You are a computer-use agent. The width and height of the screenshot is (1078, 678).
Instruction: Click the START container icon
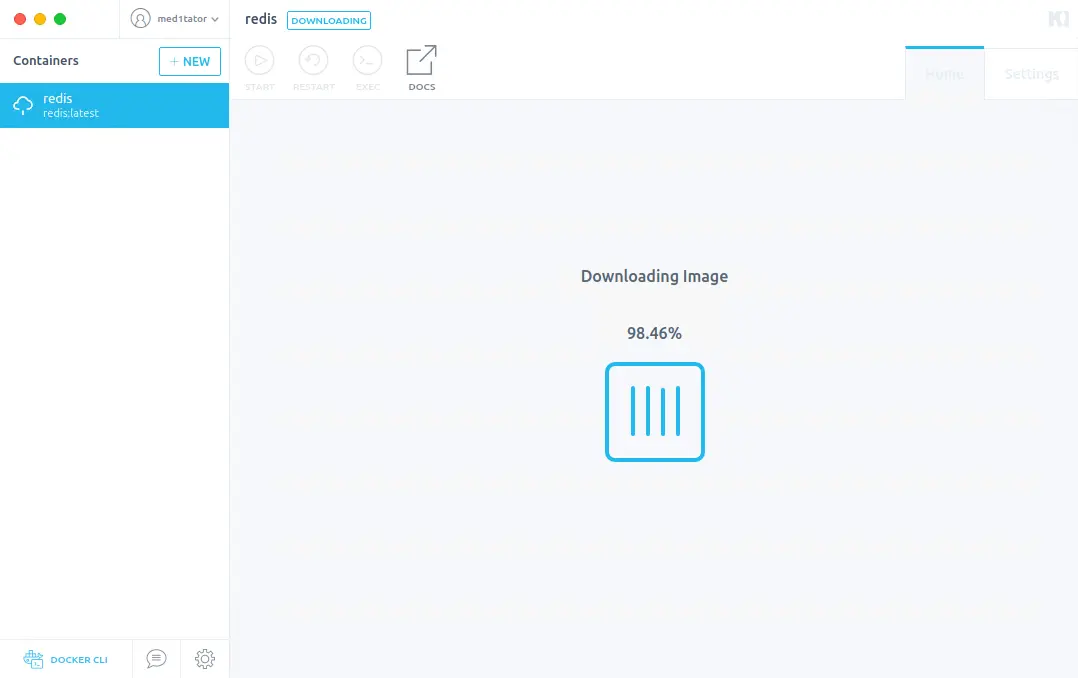click(x=259, y=61)
